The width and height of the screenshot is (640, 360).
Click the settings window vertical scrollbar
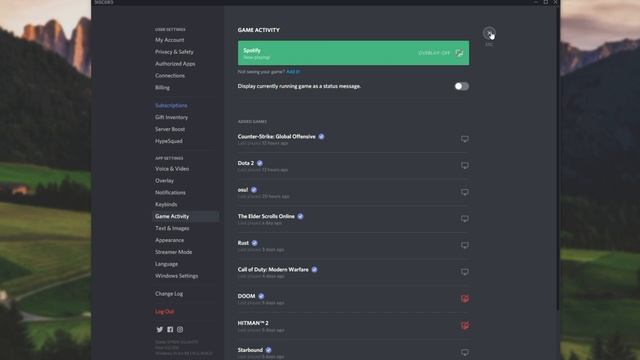click(558, 157)
